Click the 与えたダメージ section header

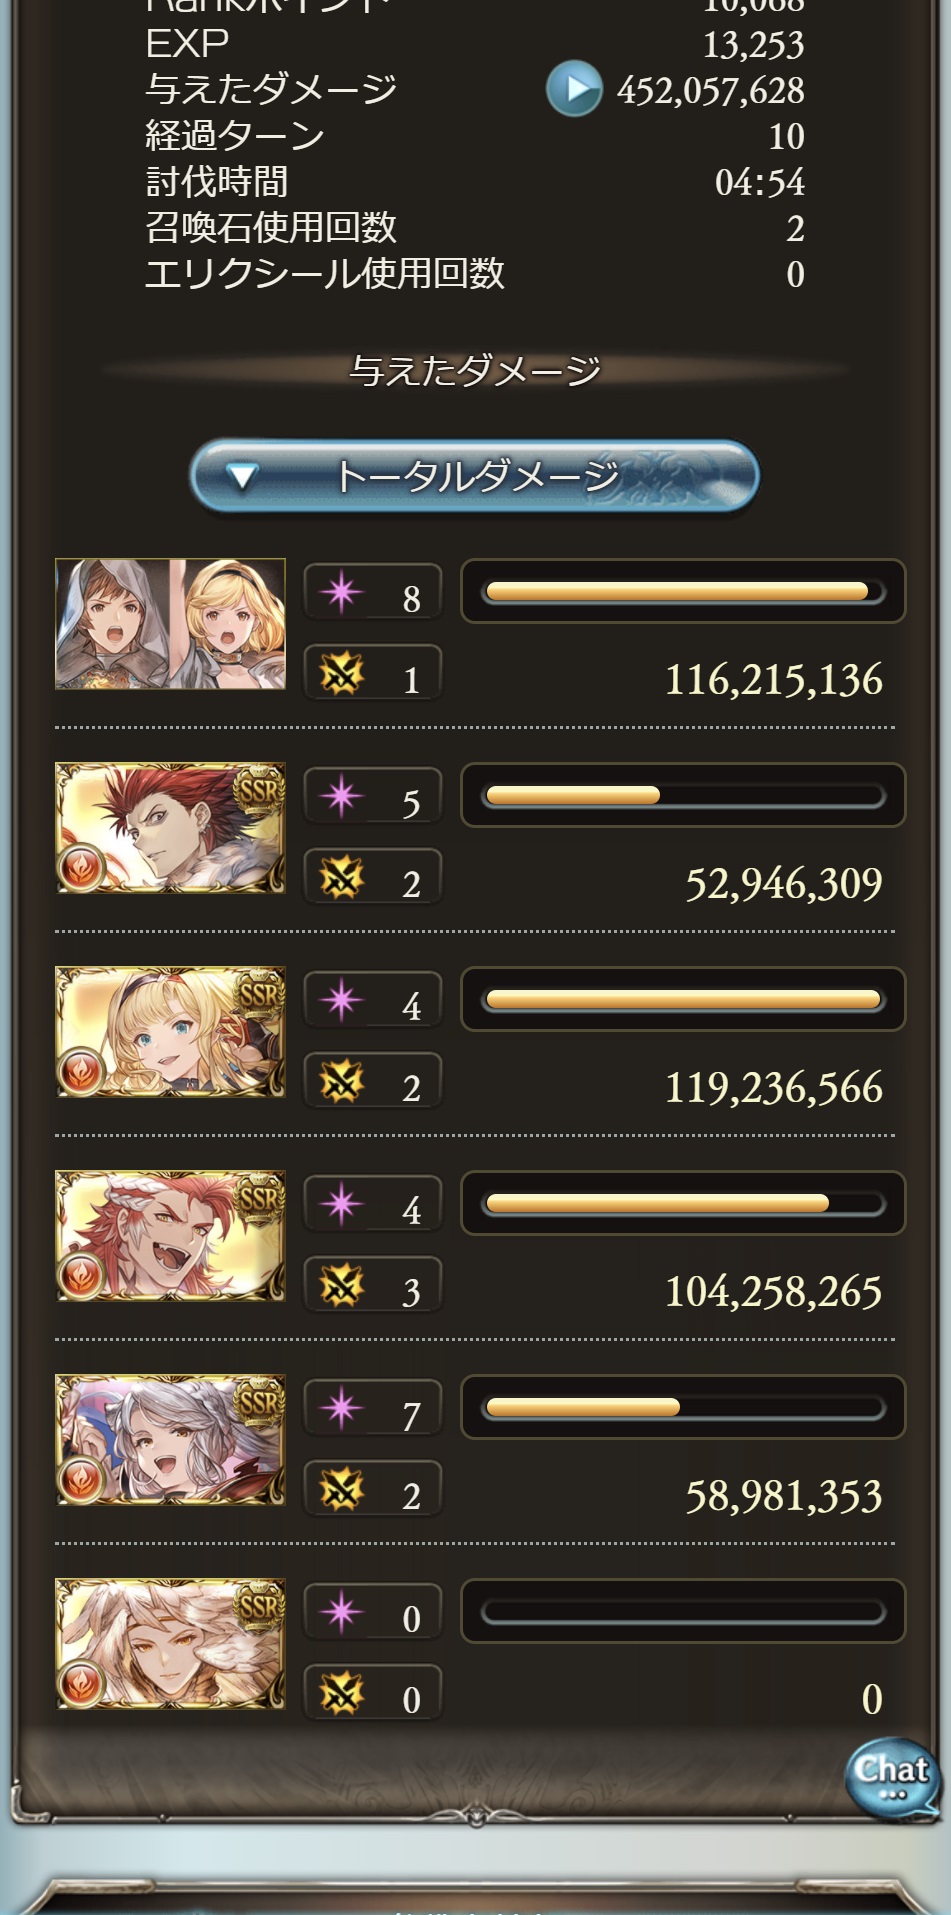pyautogui.click(x=475, y=371)
